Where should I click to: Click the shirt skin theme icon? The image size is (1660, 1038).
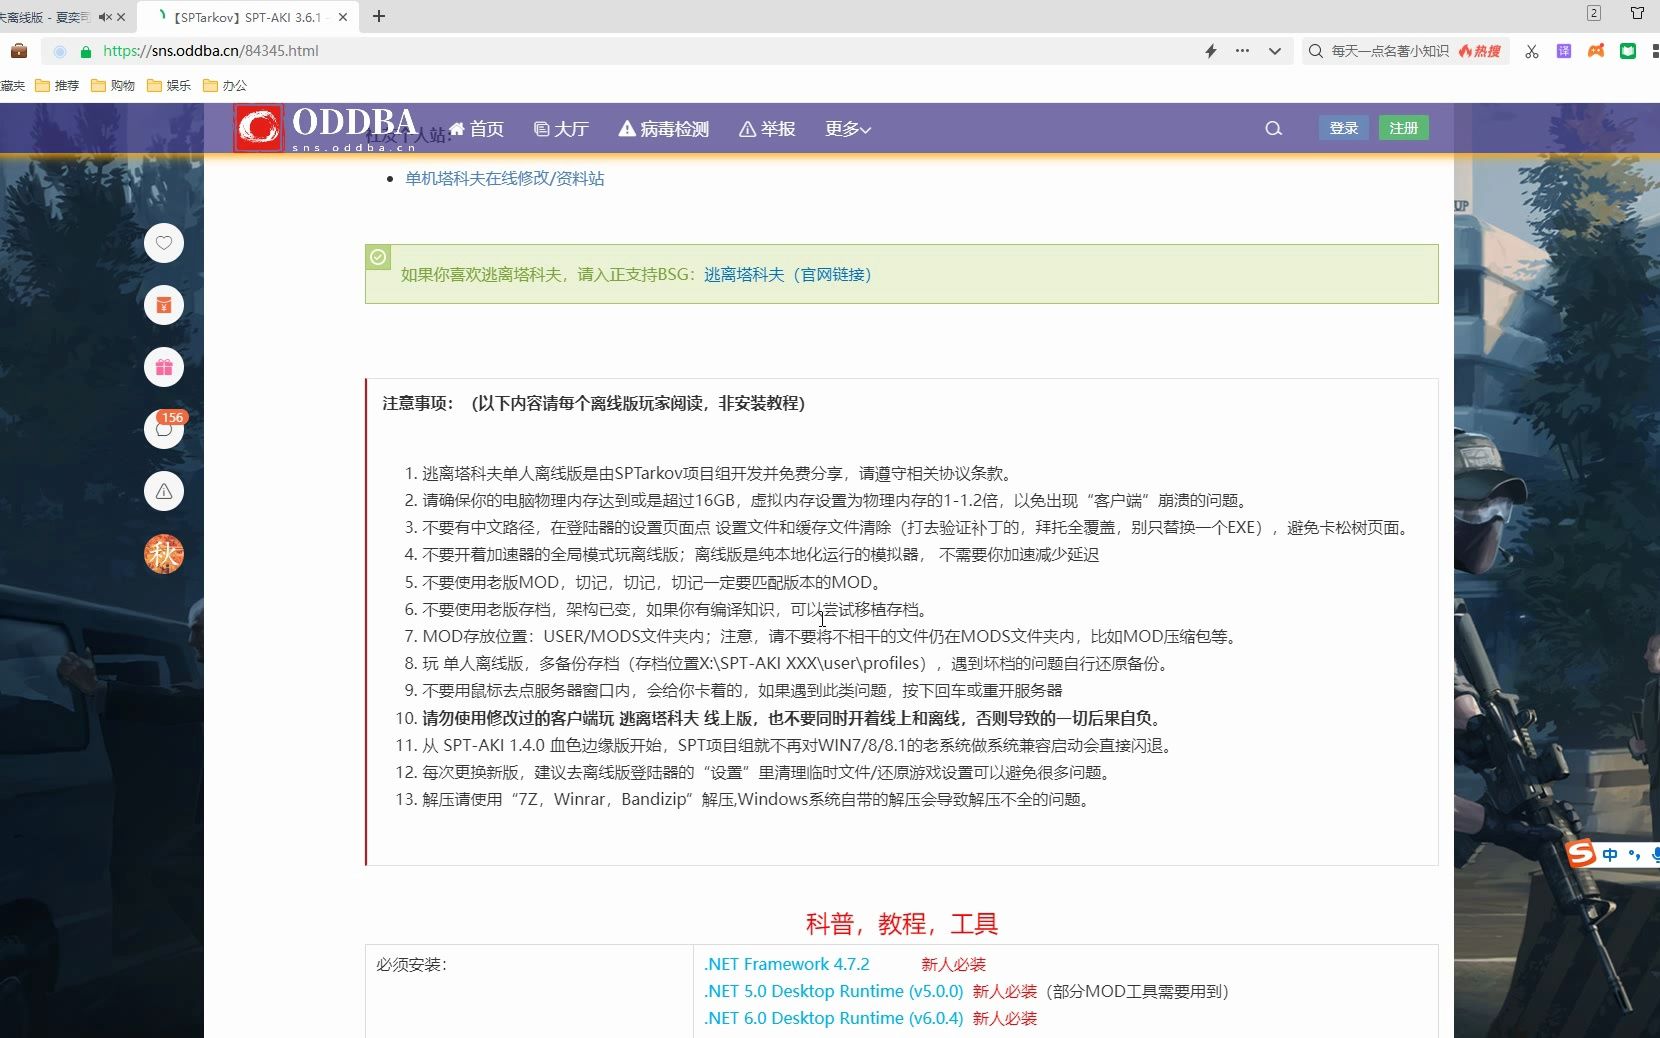(1637, 13)
